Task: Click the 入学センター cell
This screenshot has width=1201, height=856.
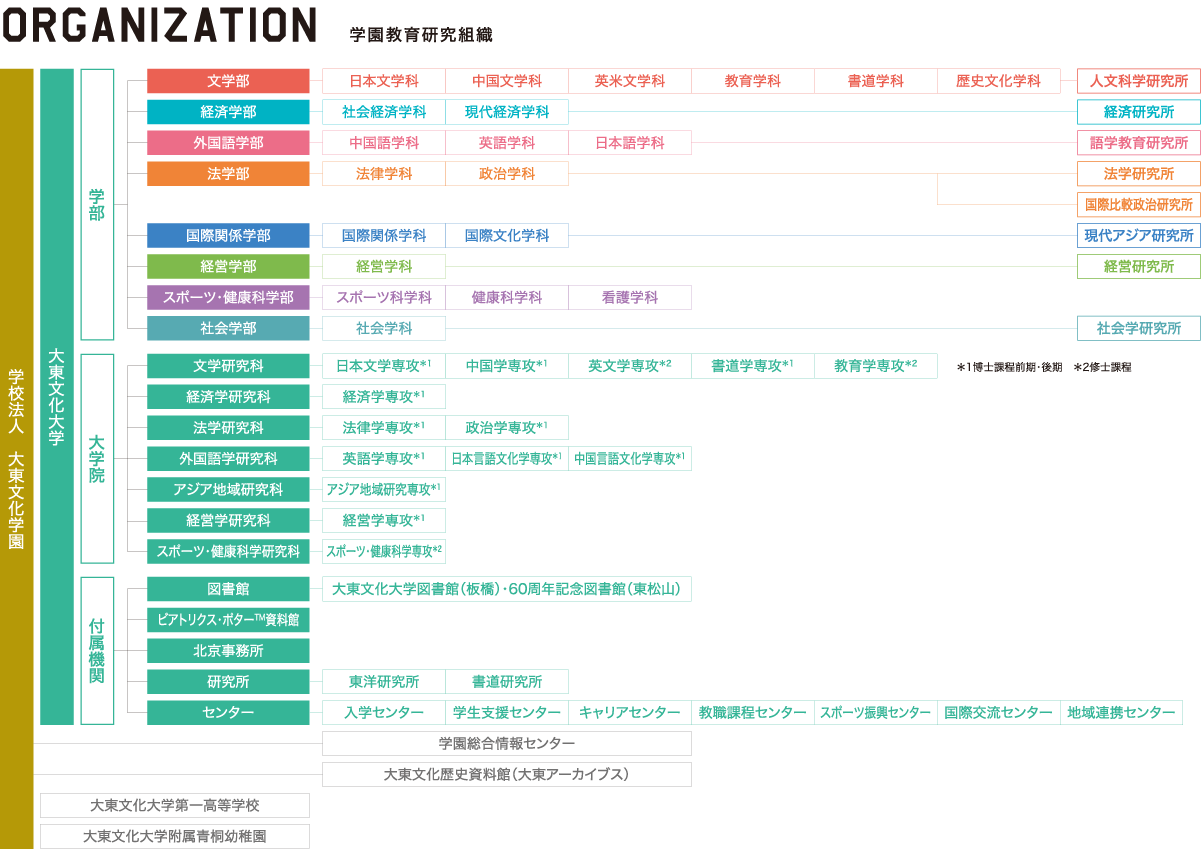Action: [x=384, y=713]
